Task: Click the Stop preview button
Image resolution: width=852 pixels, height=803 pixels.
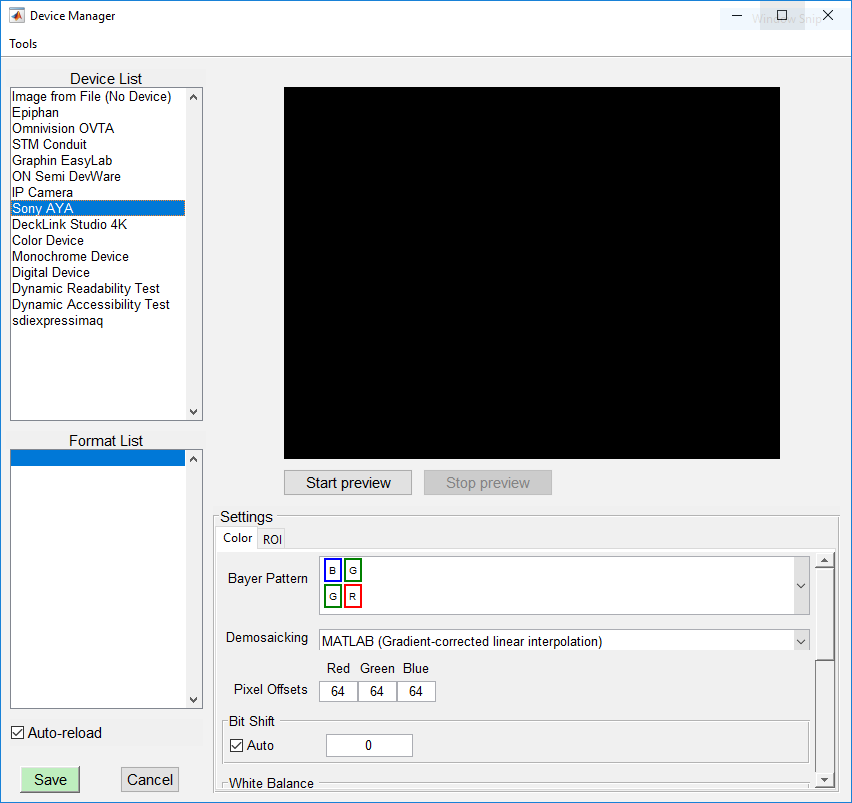Action: [x=488, y=482]
